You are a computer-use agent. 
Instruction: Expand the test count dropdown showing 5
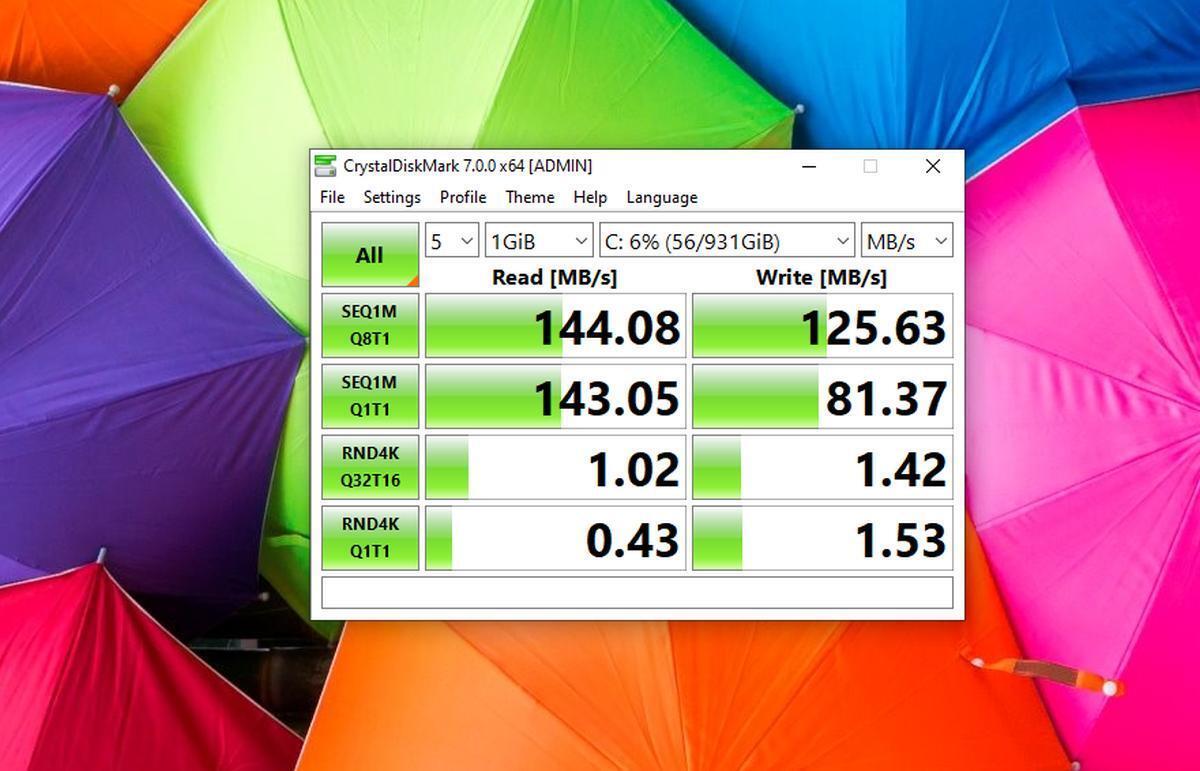click(452, 241)
